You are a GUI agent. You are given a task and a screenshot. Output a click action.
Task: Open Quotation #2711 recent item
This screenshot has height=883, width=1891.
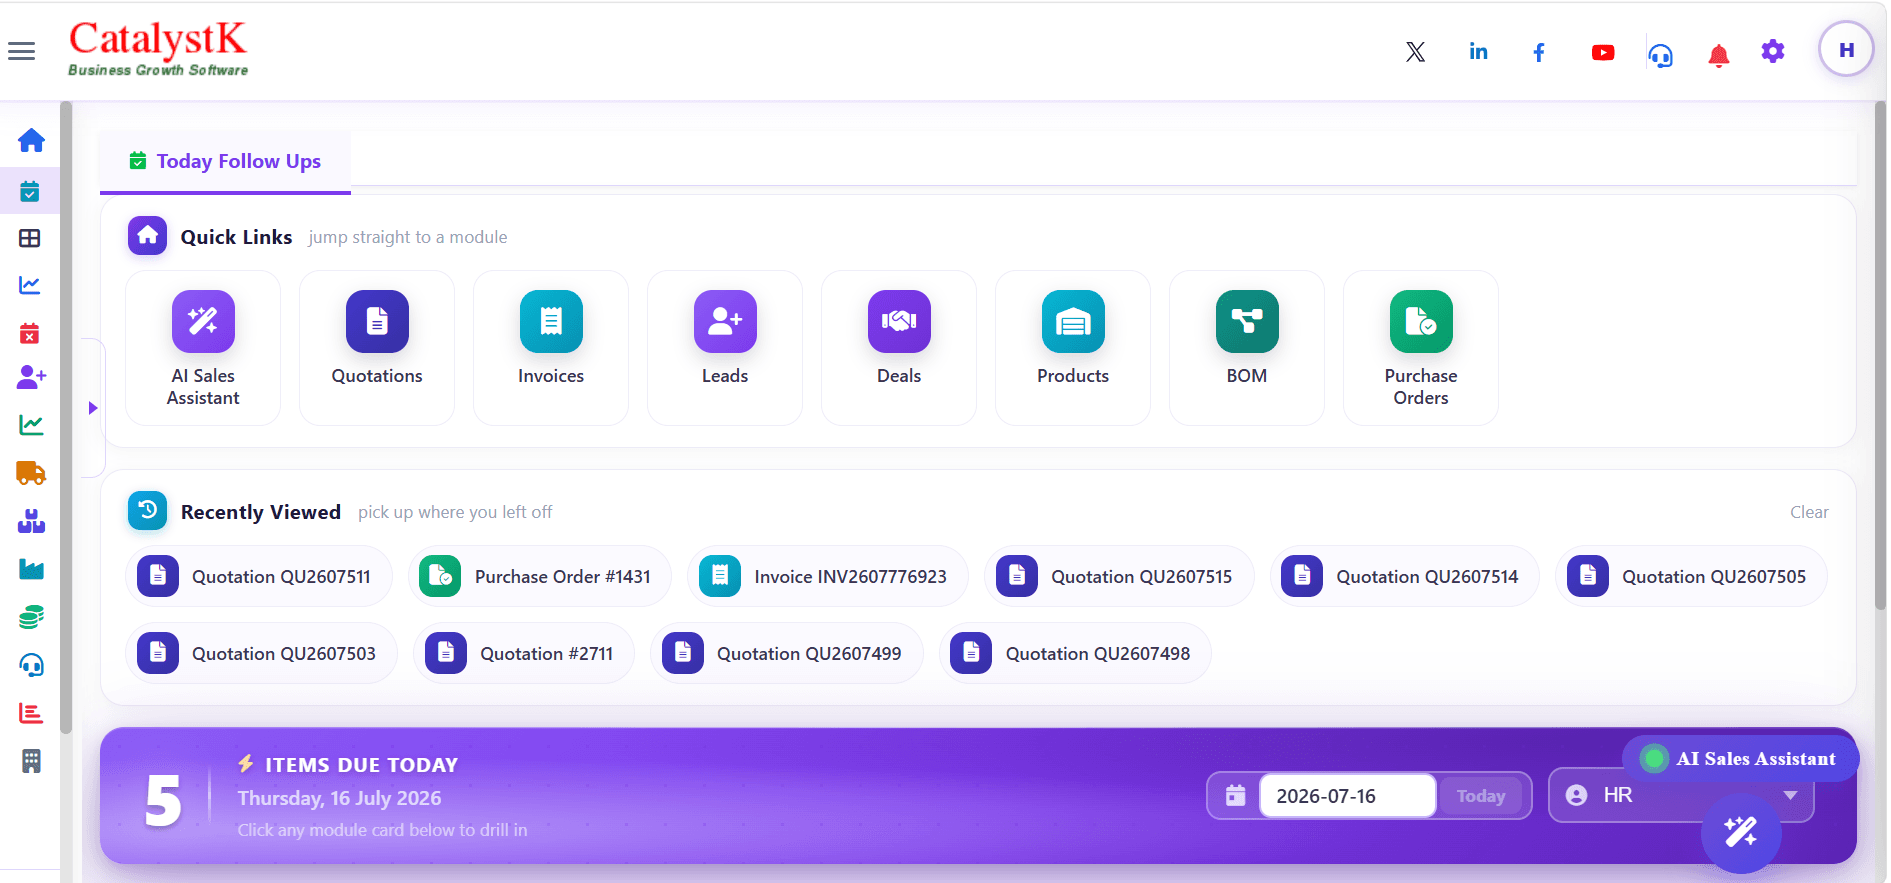point(524,653)
